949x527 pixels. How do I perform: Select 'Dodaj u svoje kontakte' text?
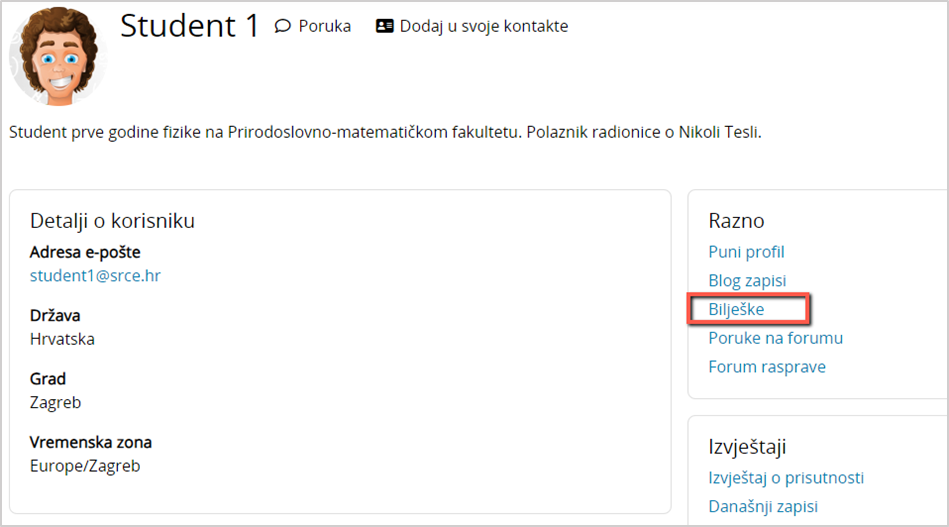click(x=483, y=26)
